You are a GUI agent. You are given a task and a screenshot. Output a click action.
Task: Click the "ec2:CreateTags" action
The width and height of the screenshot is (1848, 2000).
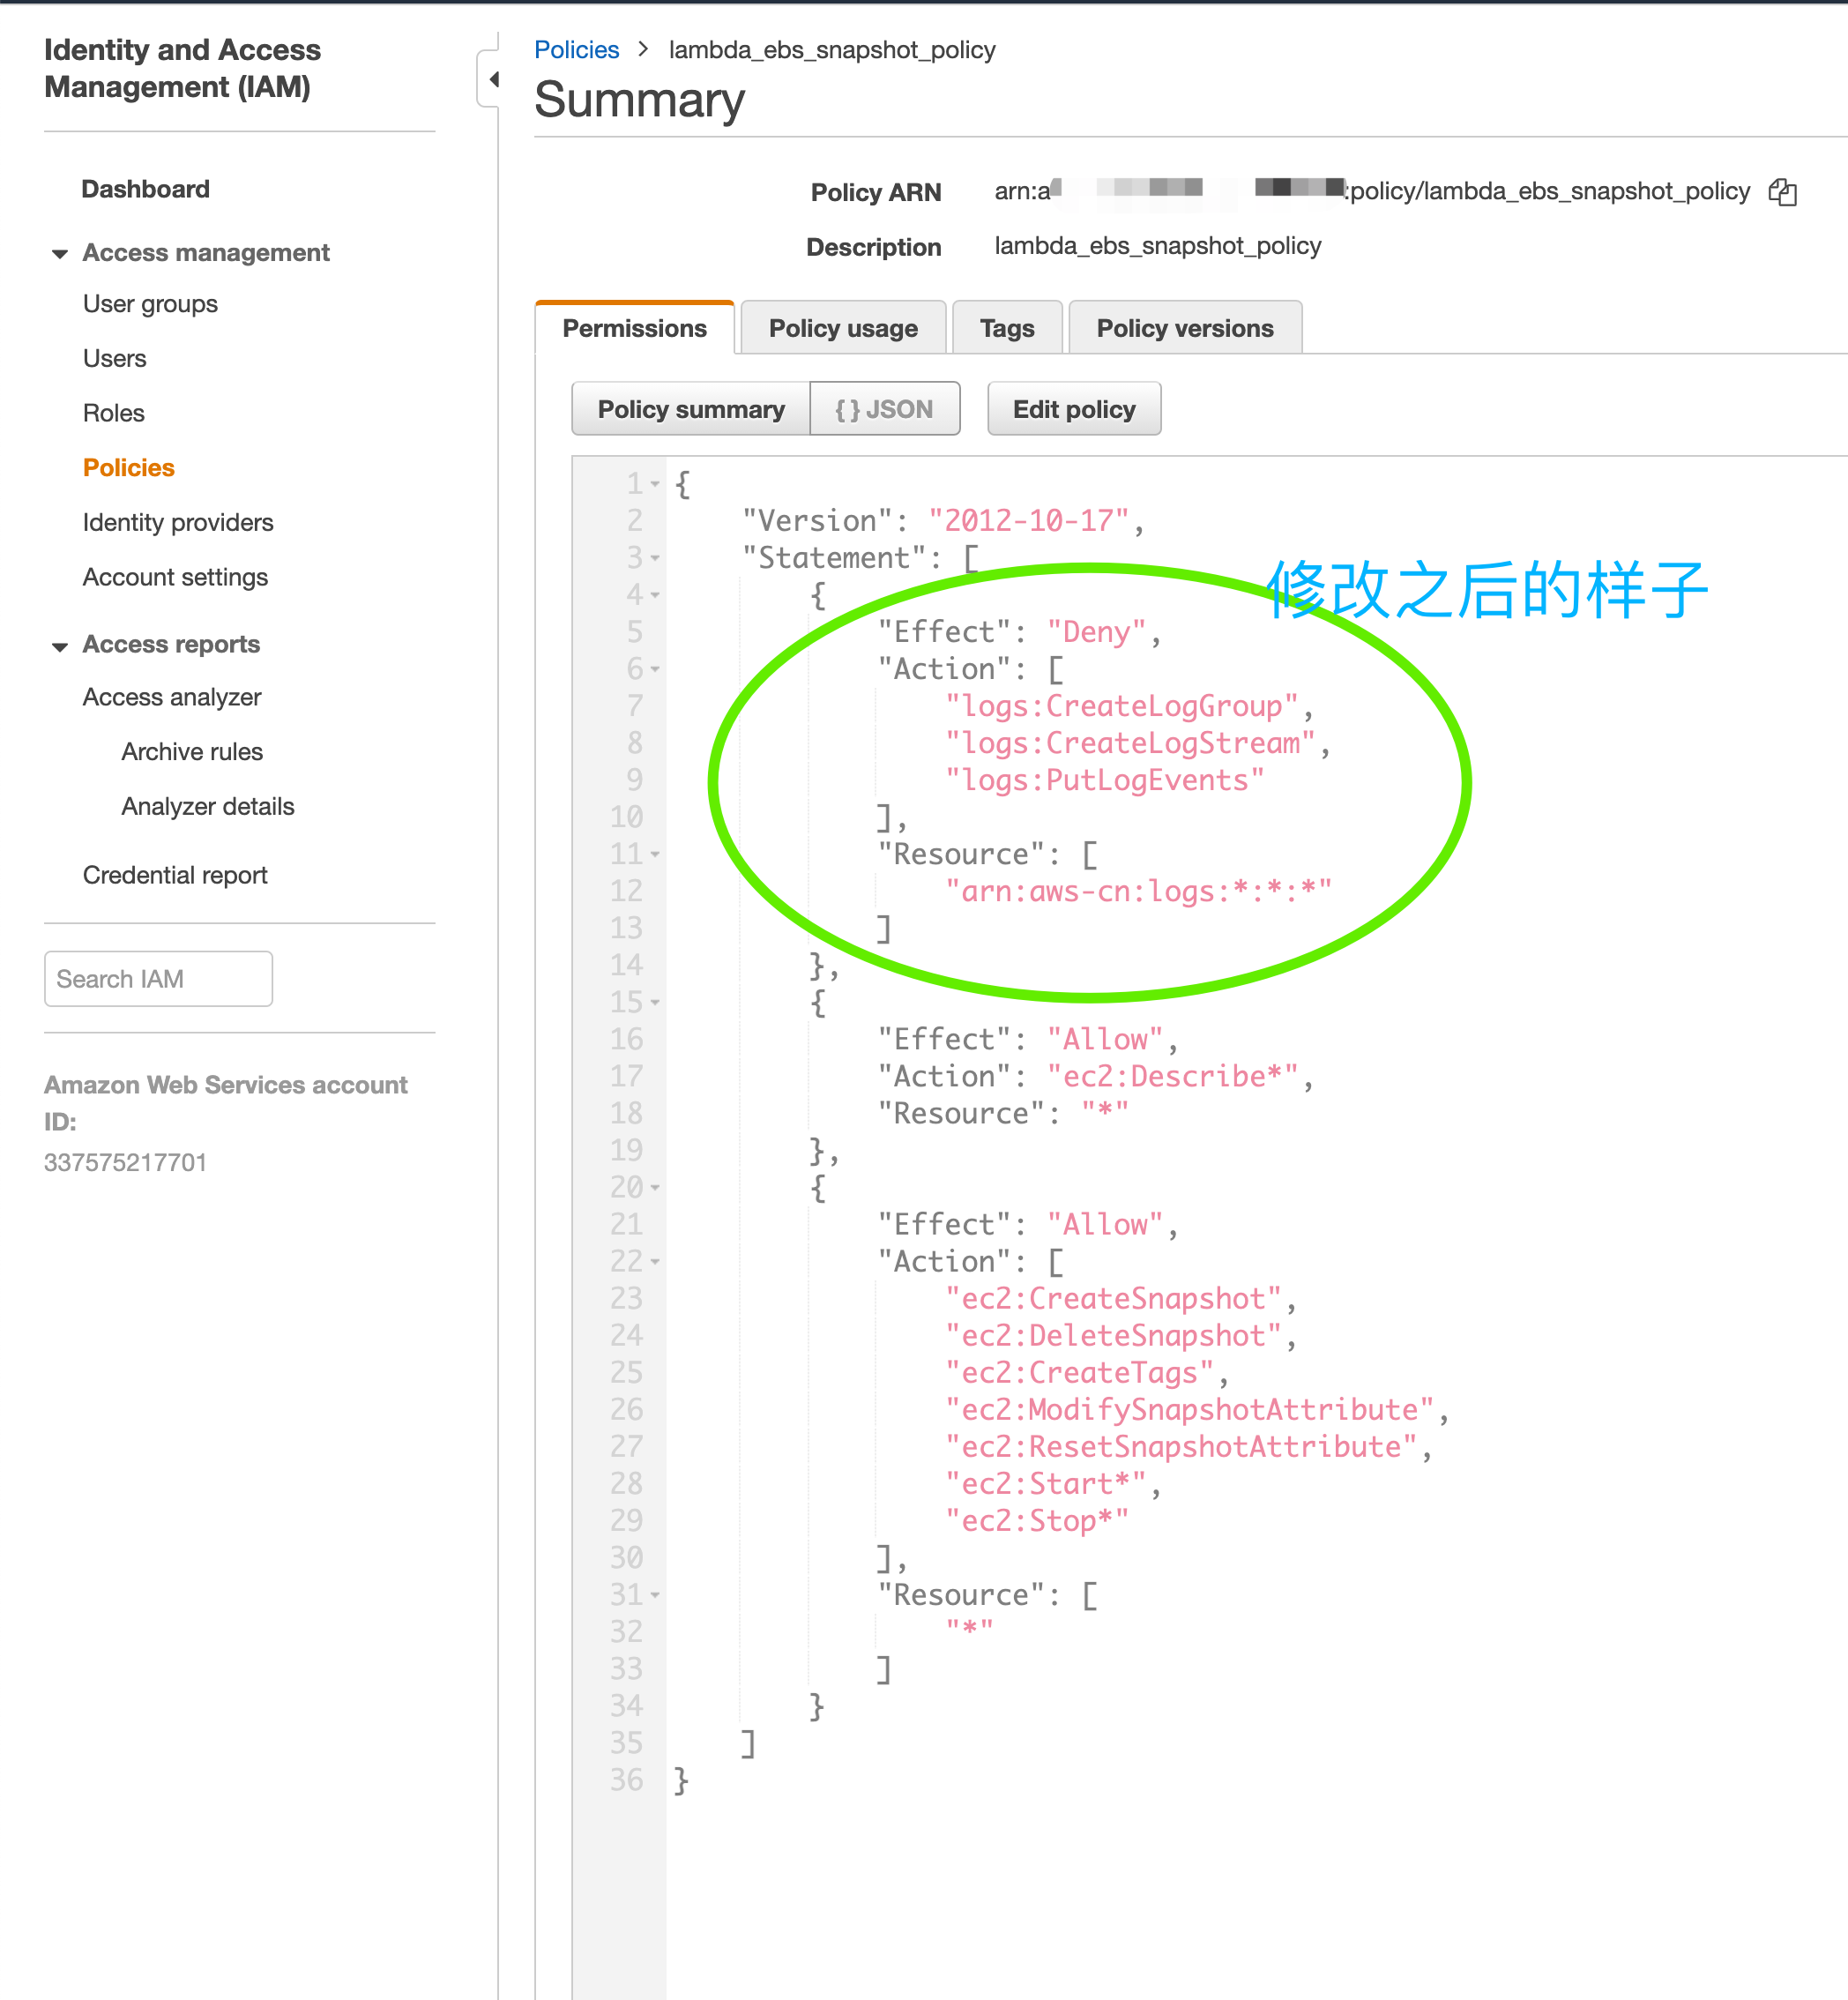[x=1079, y=1372]
